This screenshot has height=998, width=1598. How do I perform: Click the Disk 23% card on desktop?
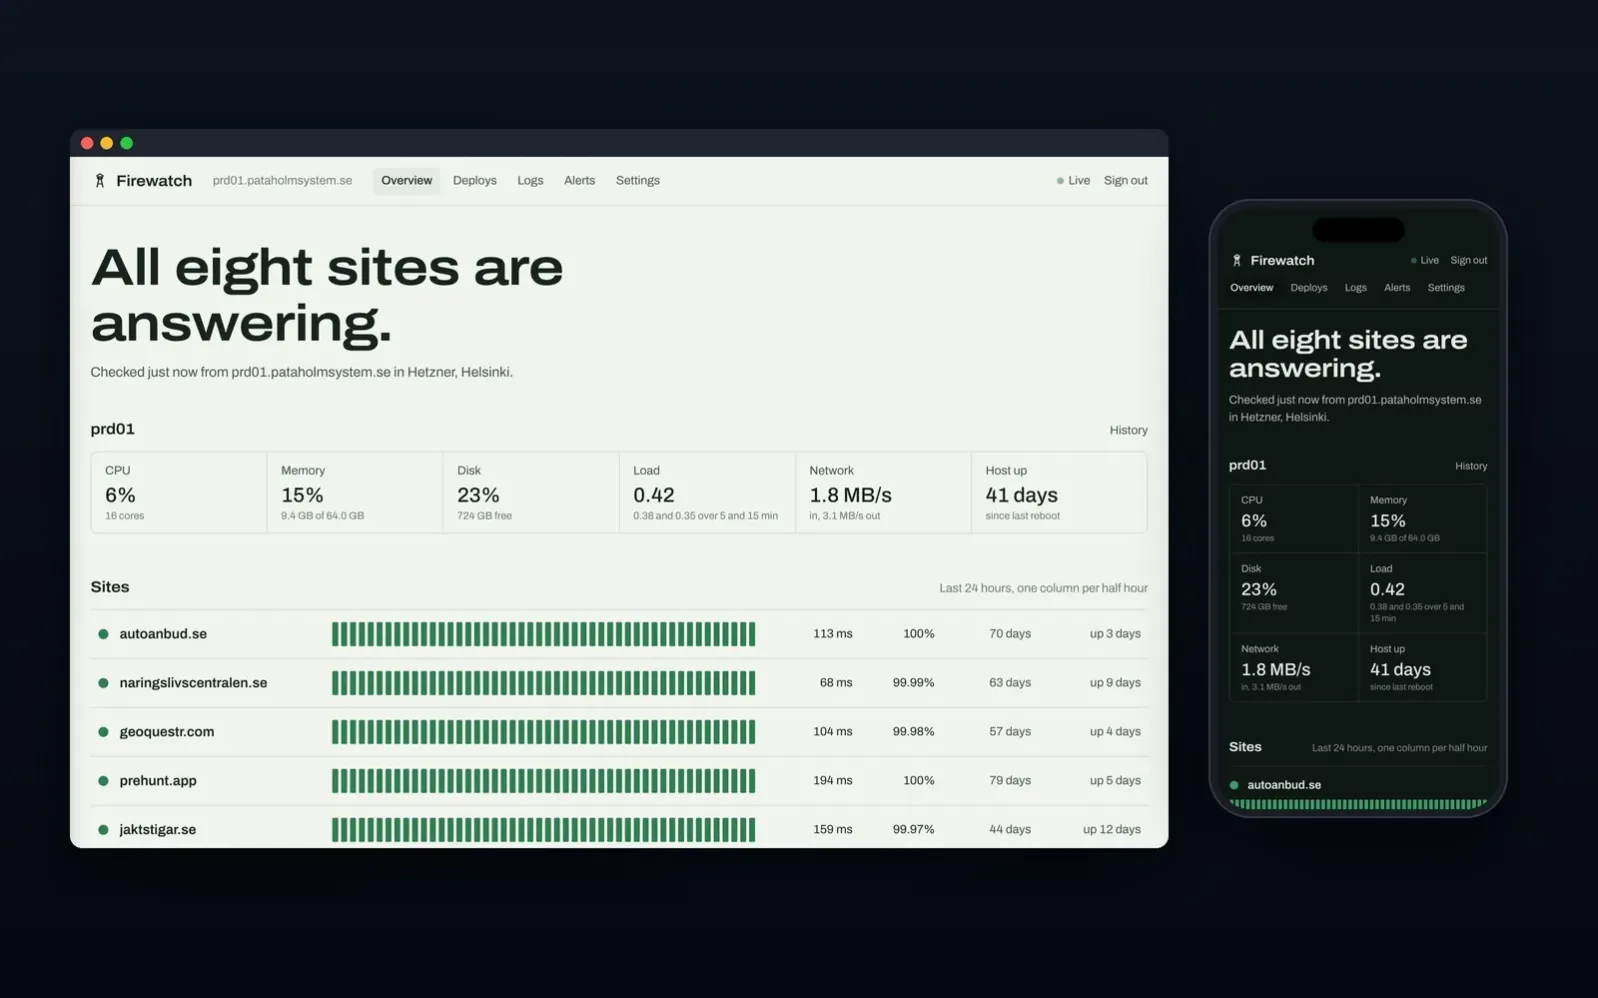point(531,492)
